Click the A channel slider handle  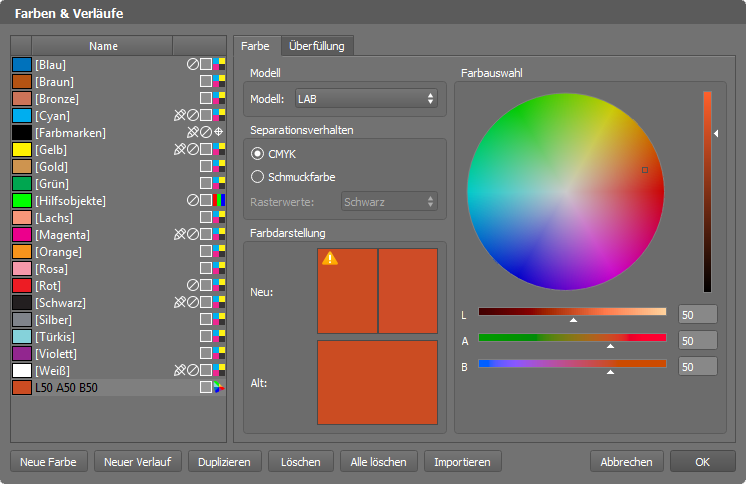click(610, 346)
